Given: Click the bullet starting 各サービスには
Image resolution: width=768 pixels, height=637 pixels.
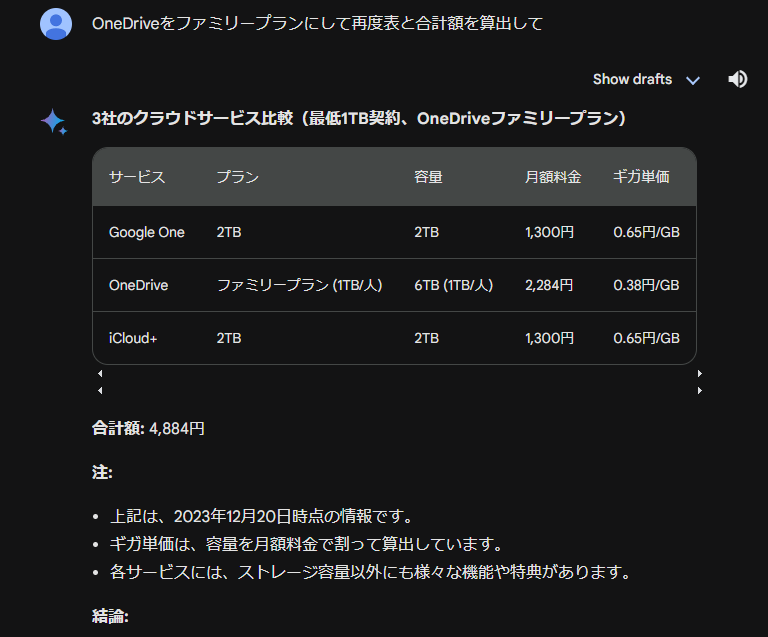Looking at the screenshot, I should 371,572.
